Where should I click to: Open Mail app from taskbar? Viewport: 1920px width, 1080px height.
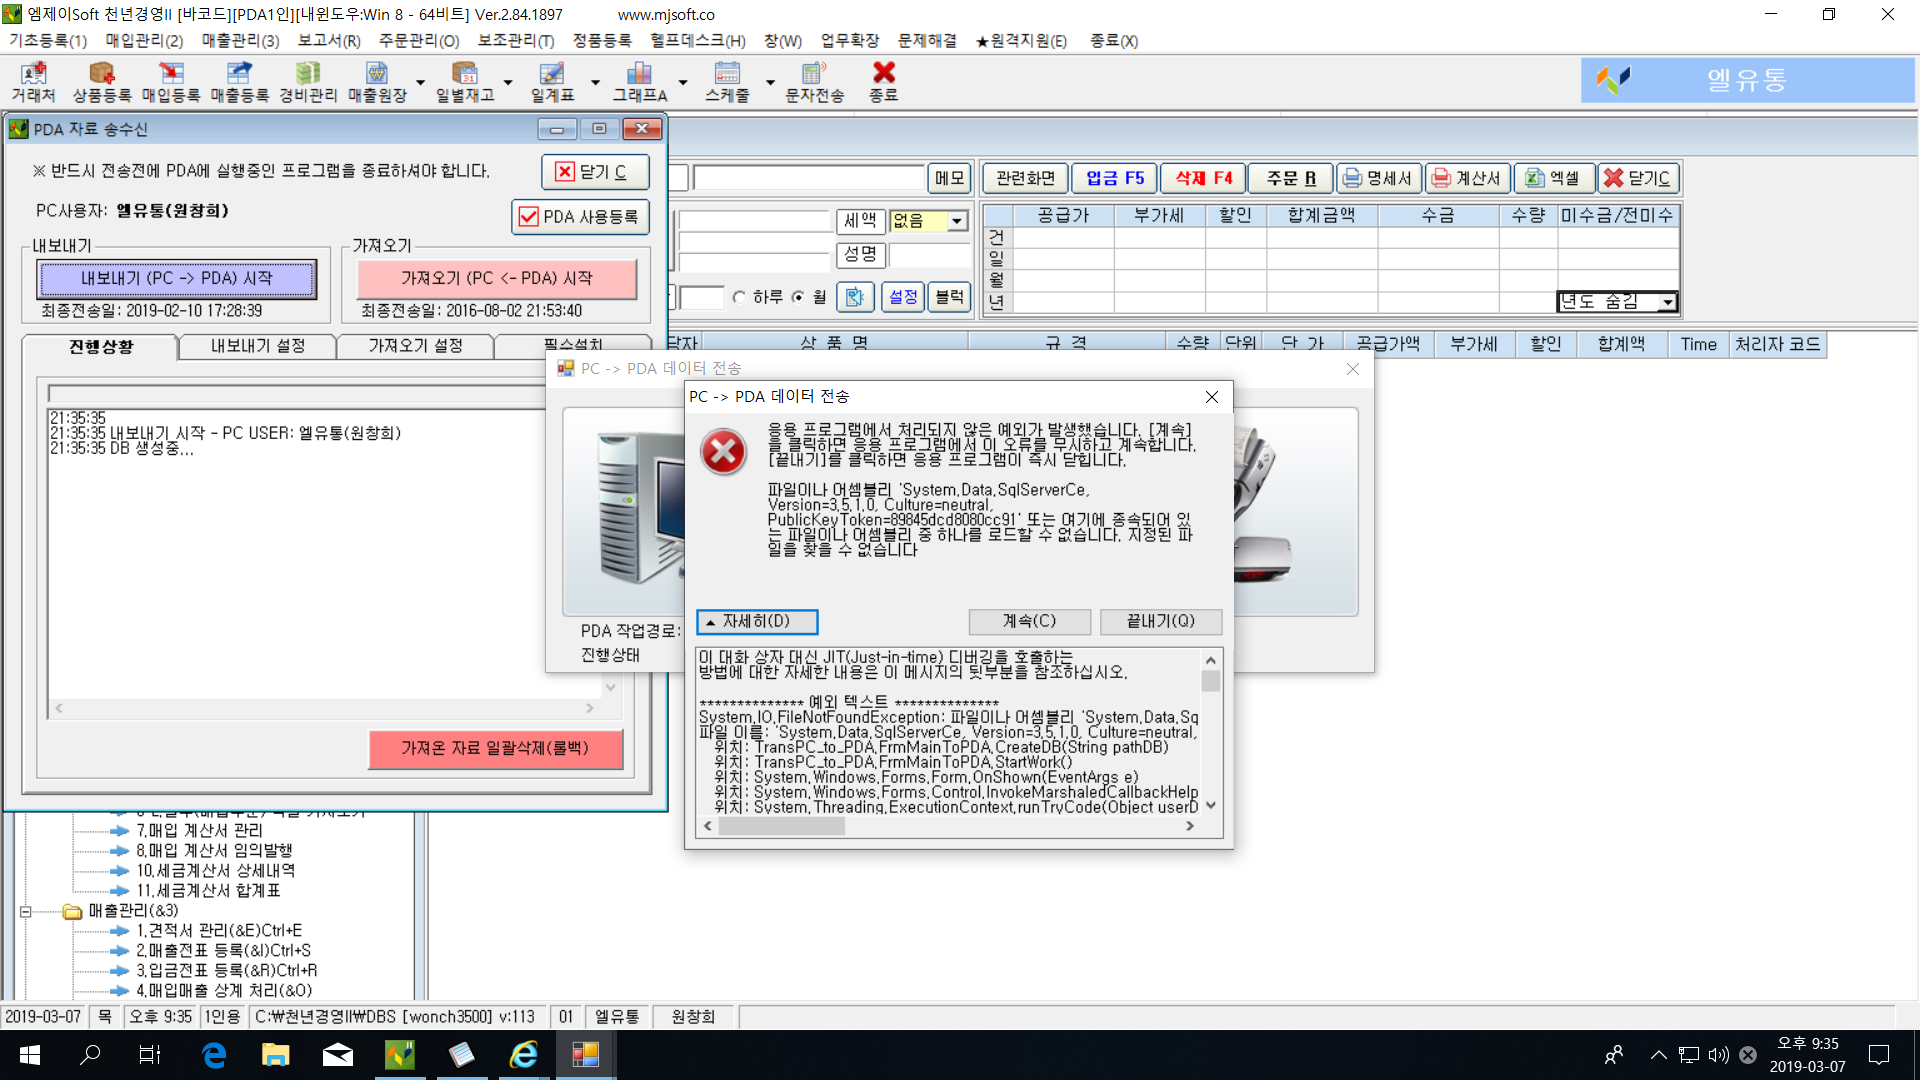click(338, 1055)
